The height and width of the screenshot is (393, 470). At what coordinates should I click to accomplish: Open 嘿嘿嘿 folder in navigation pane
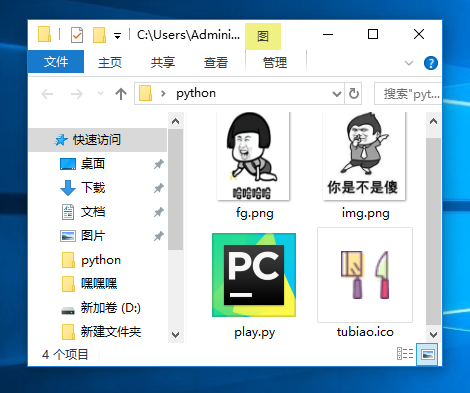(x=99, y=284)
